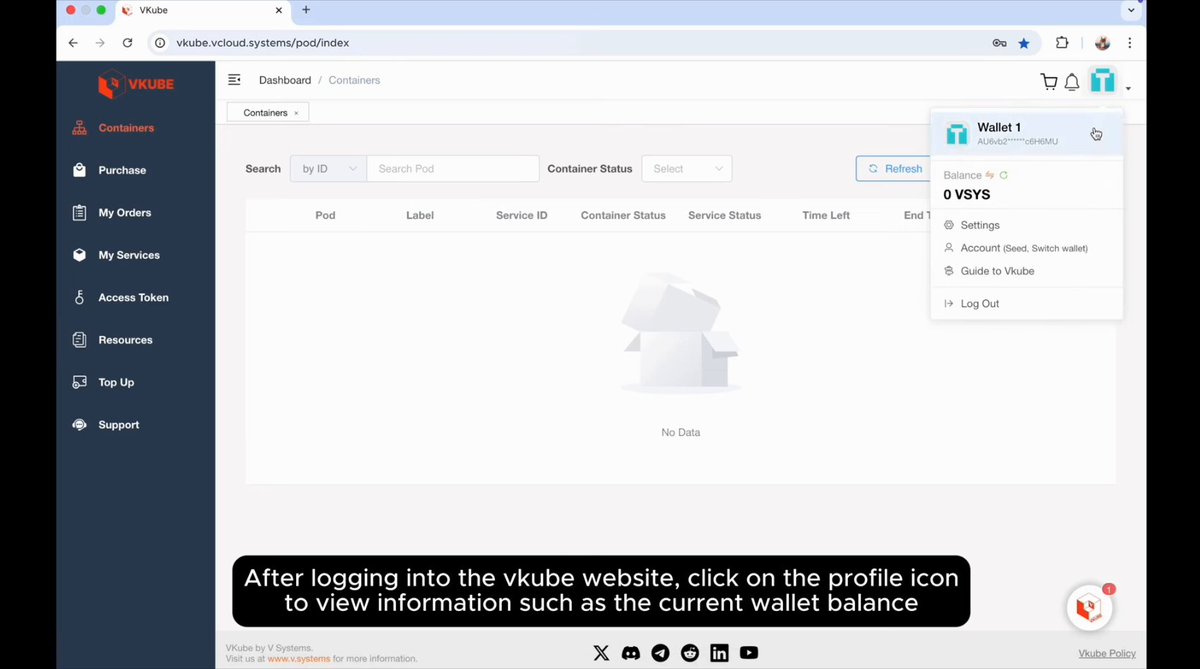The height and width of the screenshot is (669, 1200).
Task: Open the Discord social icon
Action: 631,653
